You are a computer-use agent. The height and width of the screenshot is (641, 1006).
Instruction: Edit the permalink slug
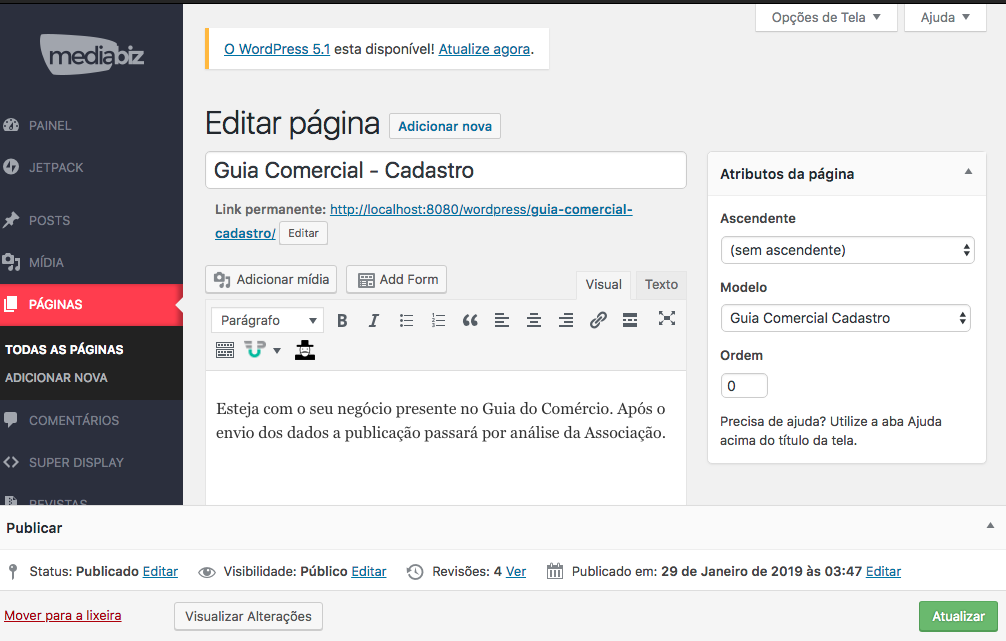(303, 234)
